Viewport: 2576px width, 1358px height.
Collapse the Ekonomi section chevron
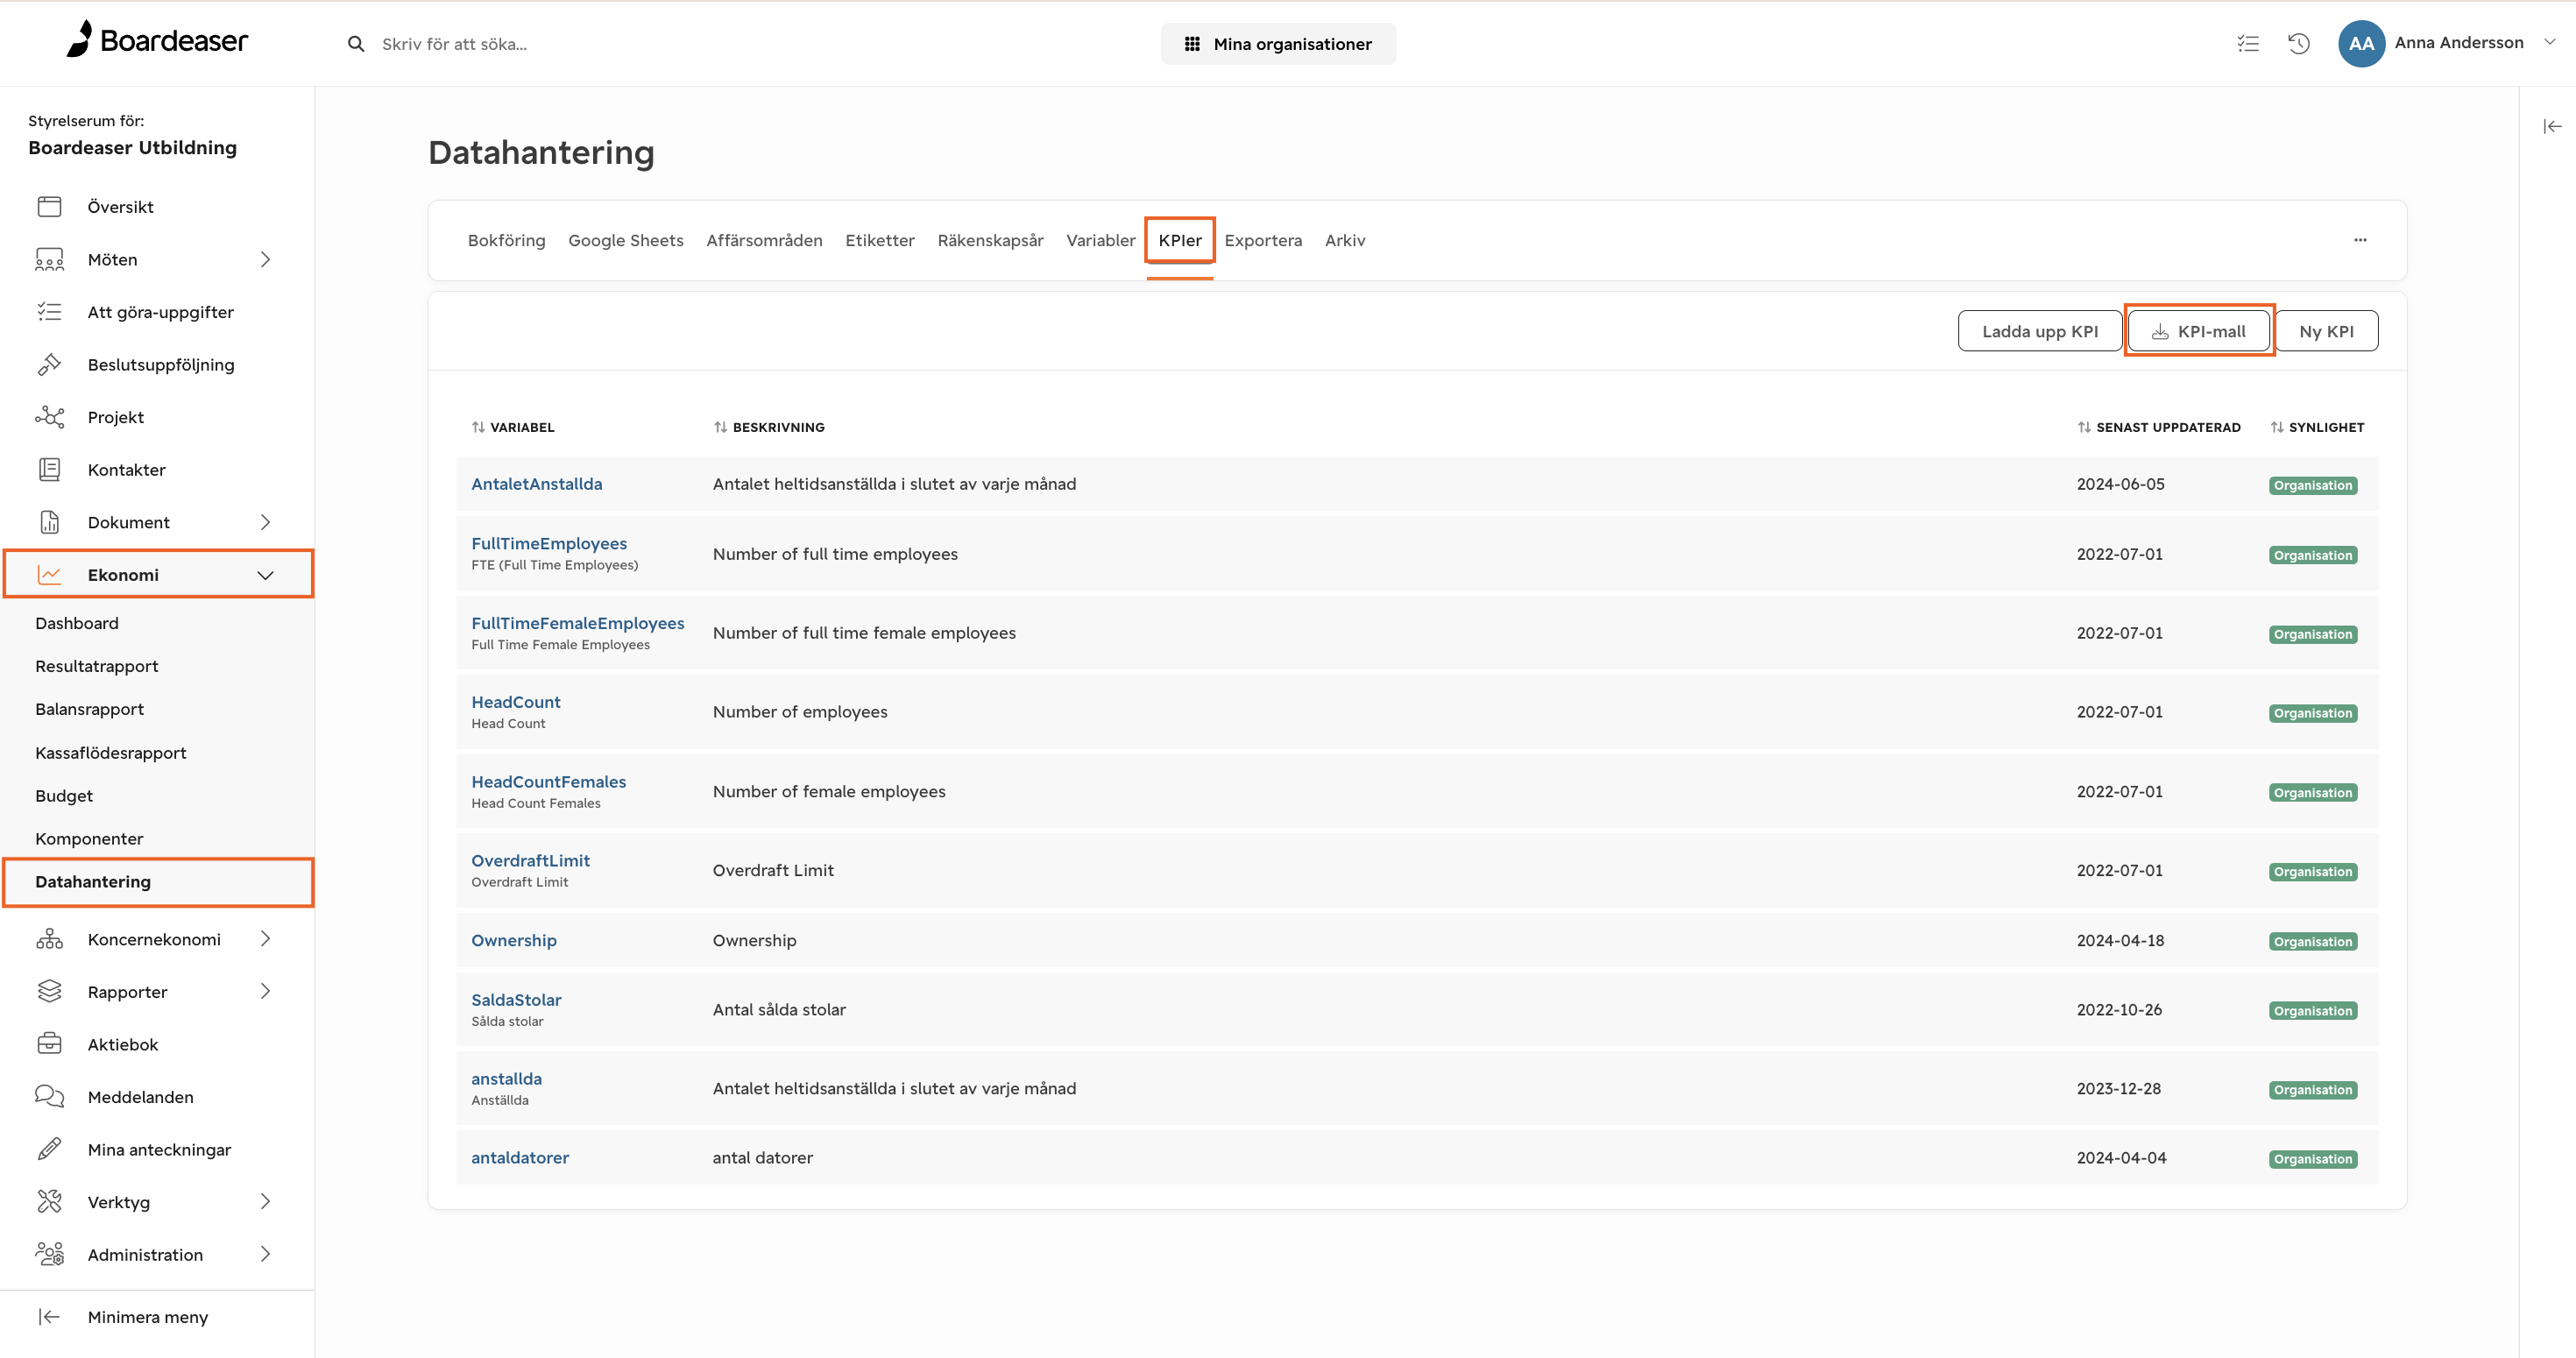coord(265,575)
